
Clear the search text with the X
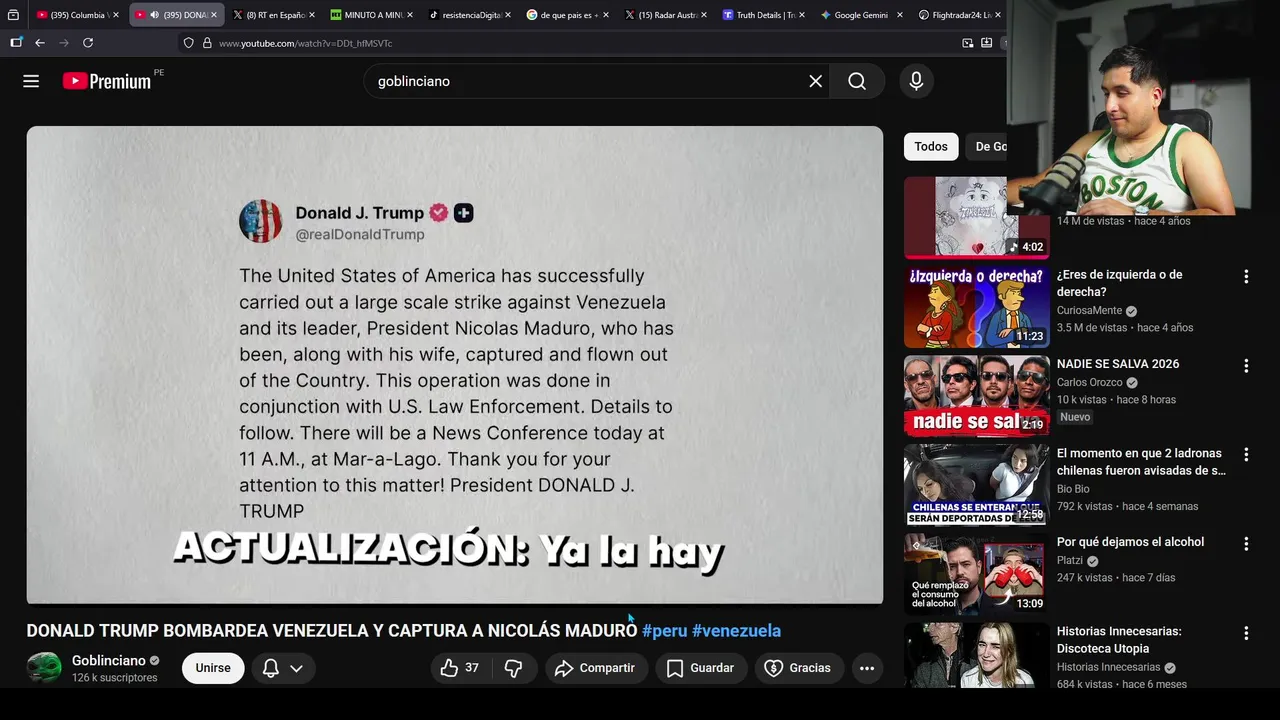816,81
